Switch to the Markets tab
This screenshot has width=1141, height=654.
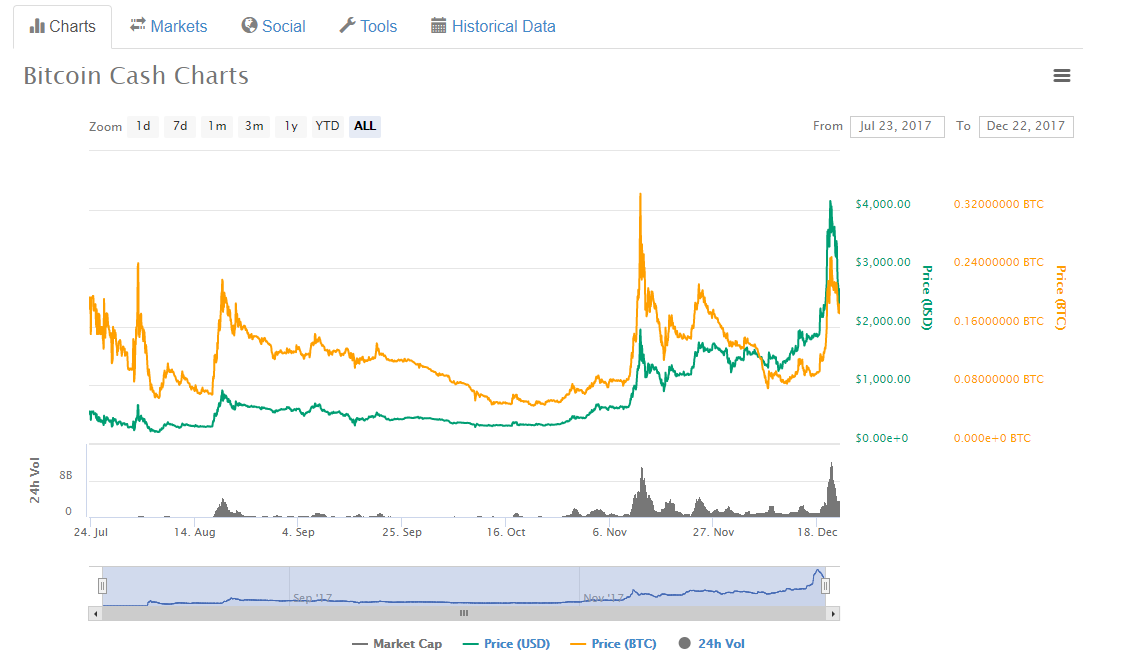click(x=168, y=27)
